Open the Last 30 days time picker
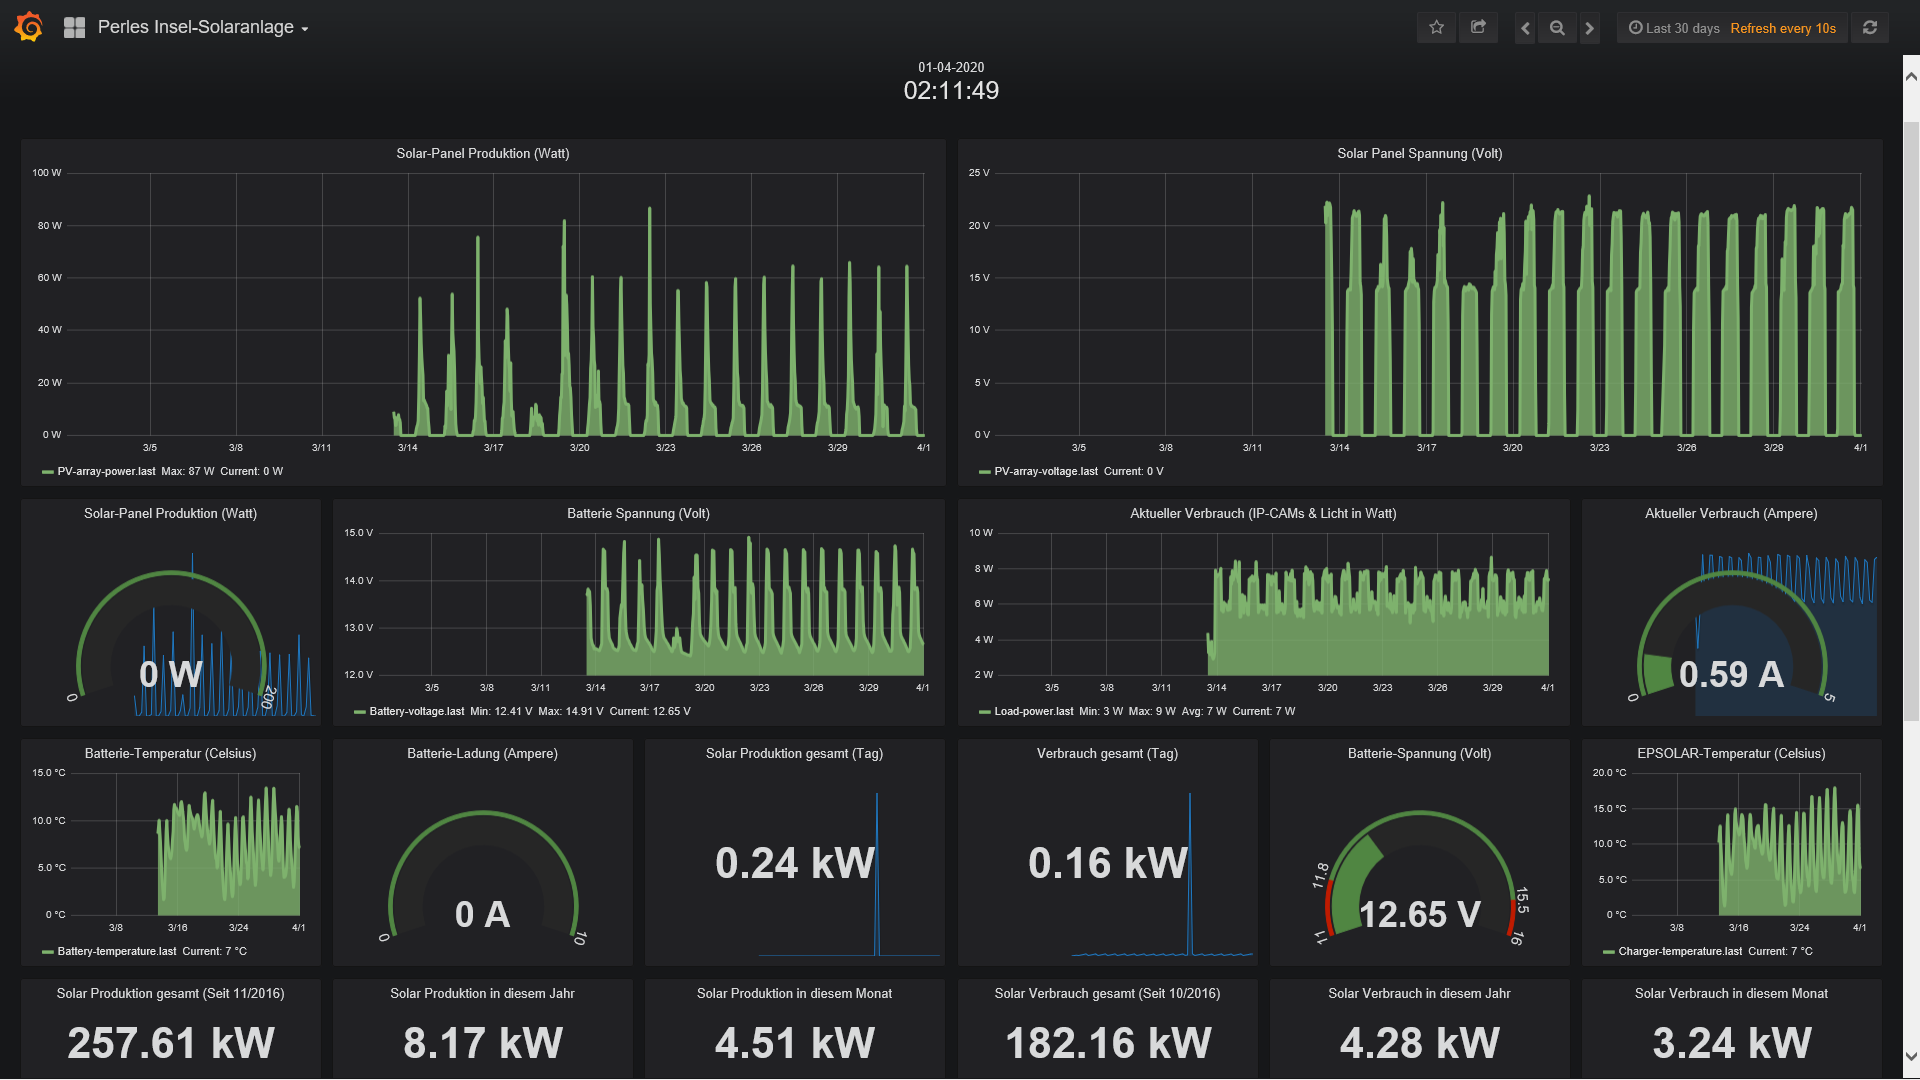Screen dimensions: 1920x1080 pyautogui.click(x=1674, y=28)
